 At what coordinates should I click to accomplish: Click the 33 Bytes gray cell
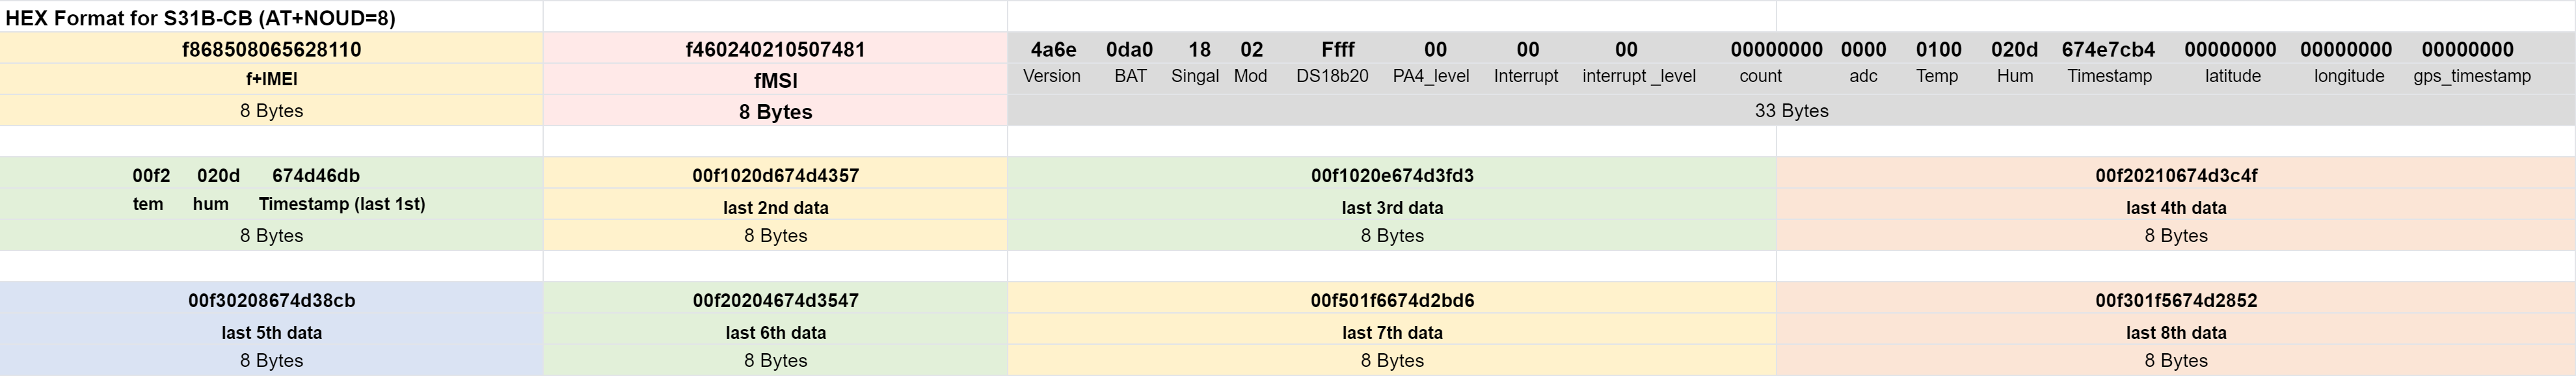(1791, 111)
